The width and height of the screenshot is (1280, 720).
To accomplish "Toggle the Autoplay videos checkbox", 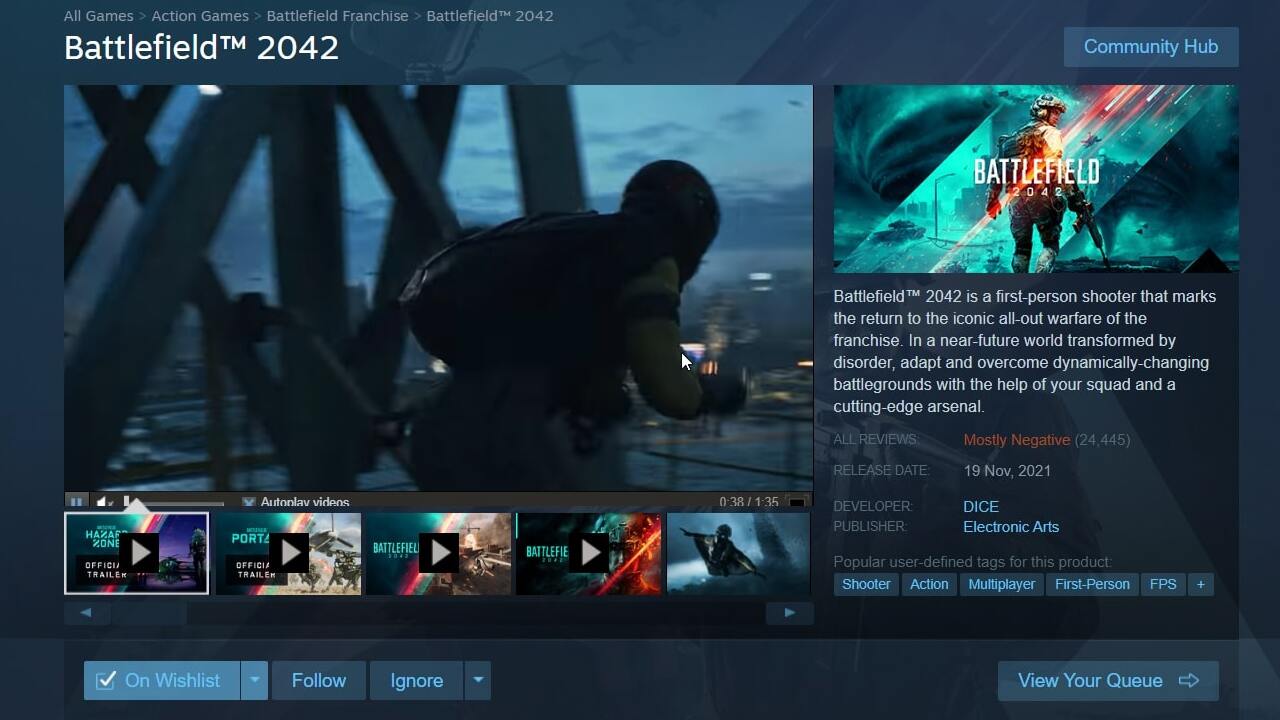I will 249,502.
